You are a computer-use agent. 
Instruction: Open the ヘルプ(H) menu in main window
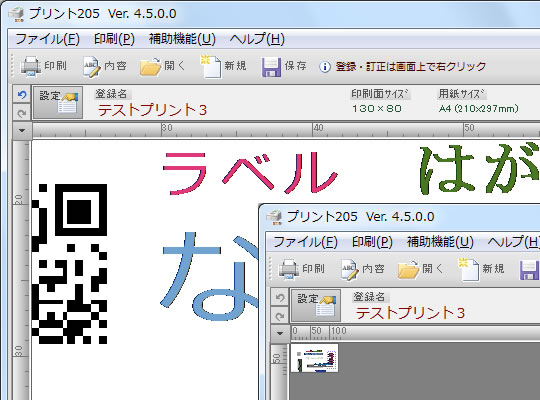pos(257,39)
